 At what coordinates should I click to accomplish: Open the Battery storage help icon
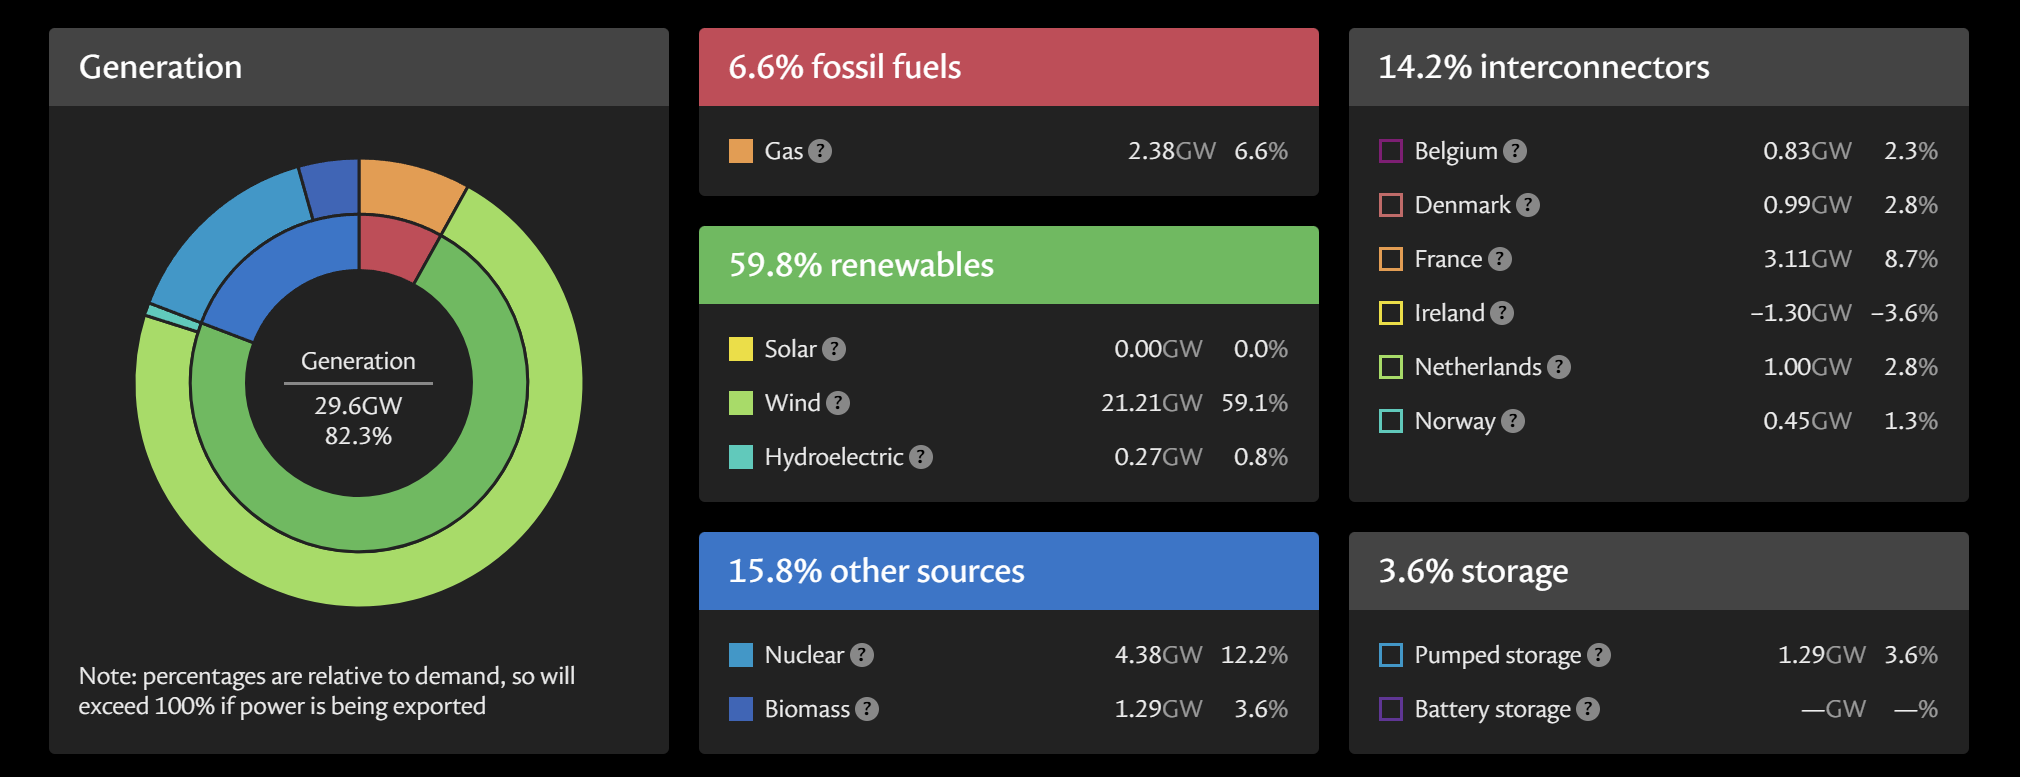tap(1588, 709)
